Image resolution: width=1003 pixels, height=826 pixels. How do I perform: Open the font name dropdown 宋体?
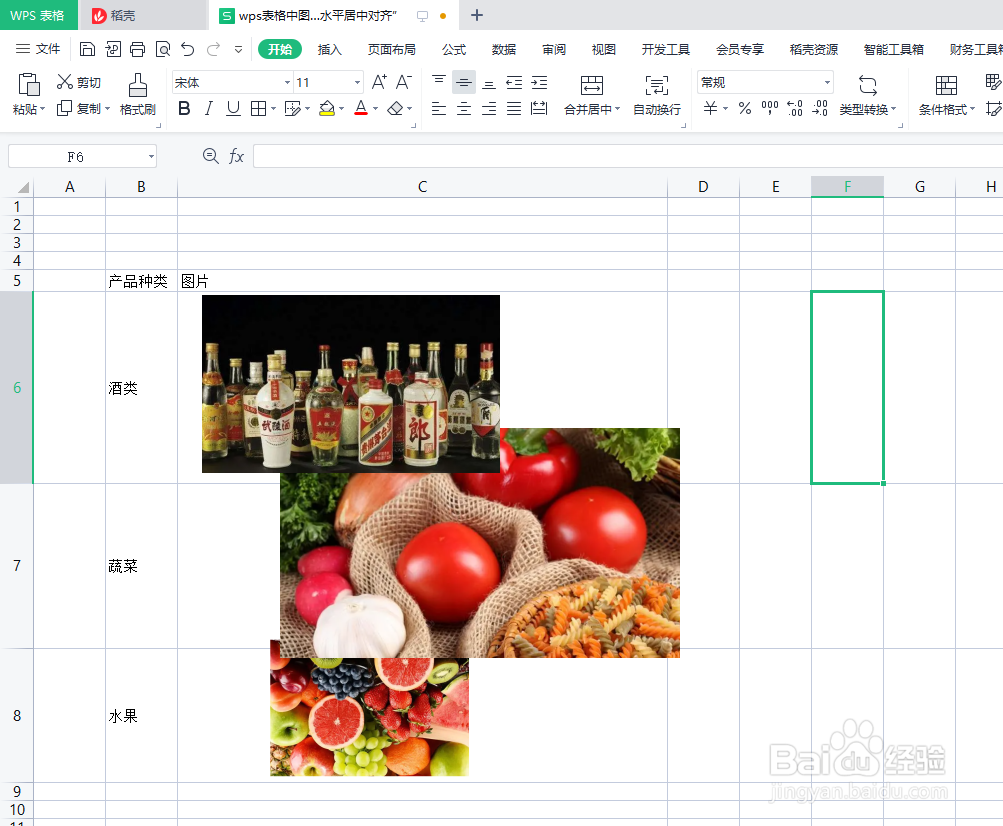(287, 83)
